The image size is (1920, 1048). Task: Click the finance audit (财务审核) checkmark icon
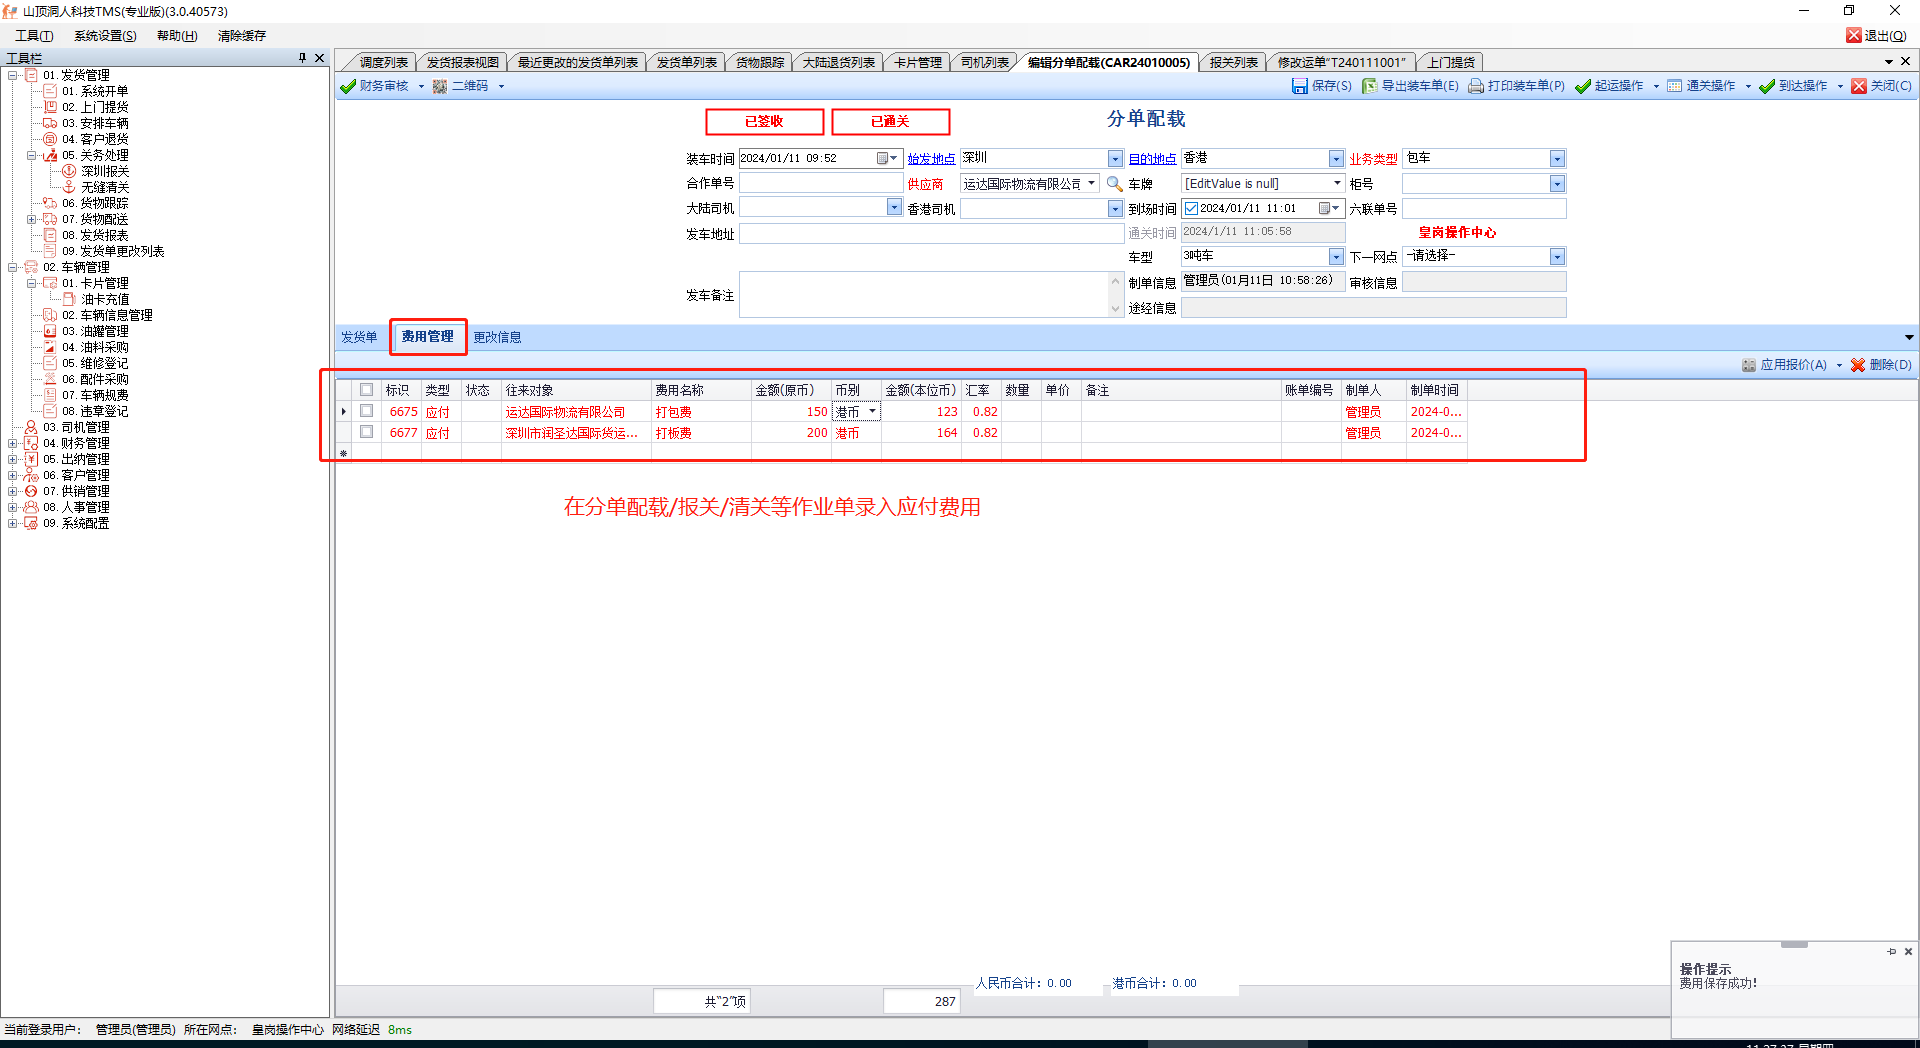(x=348, y=86)
